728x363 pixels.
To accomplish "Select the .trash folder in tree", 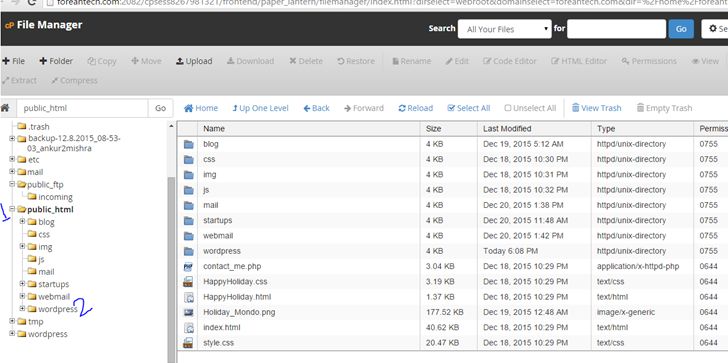I will click(x=33, y=126).
